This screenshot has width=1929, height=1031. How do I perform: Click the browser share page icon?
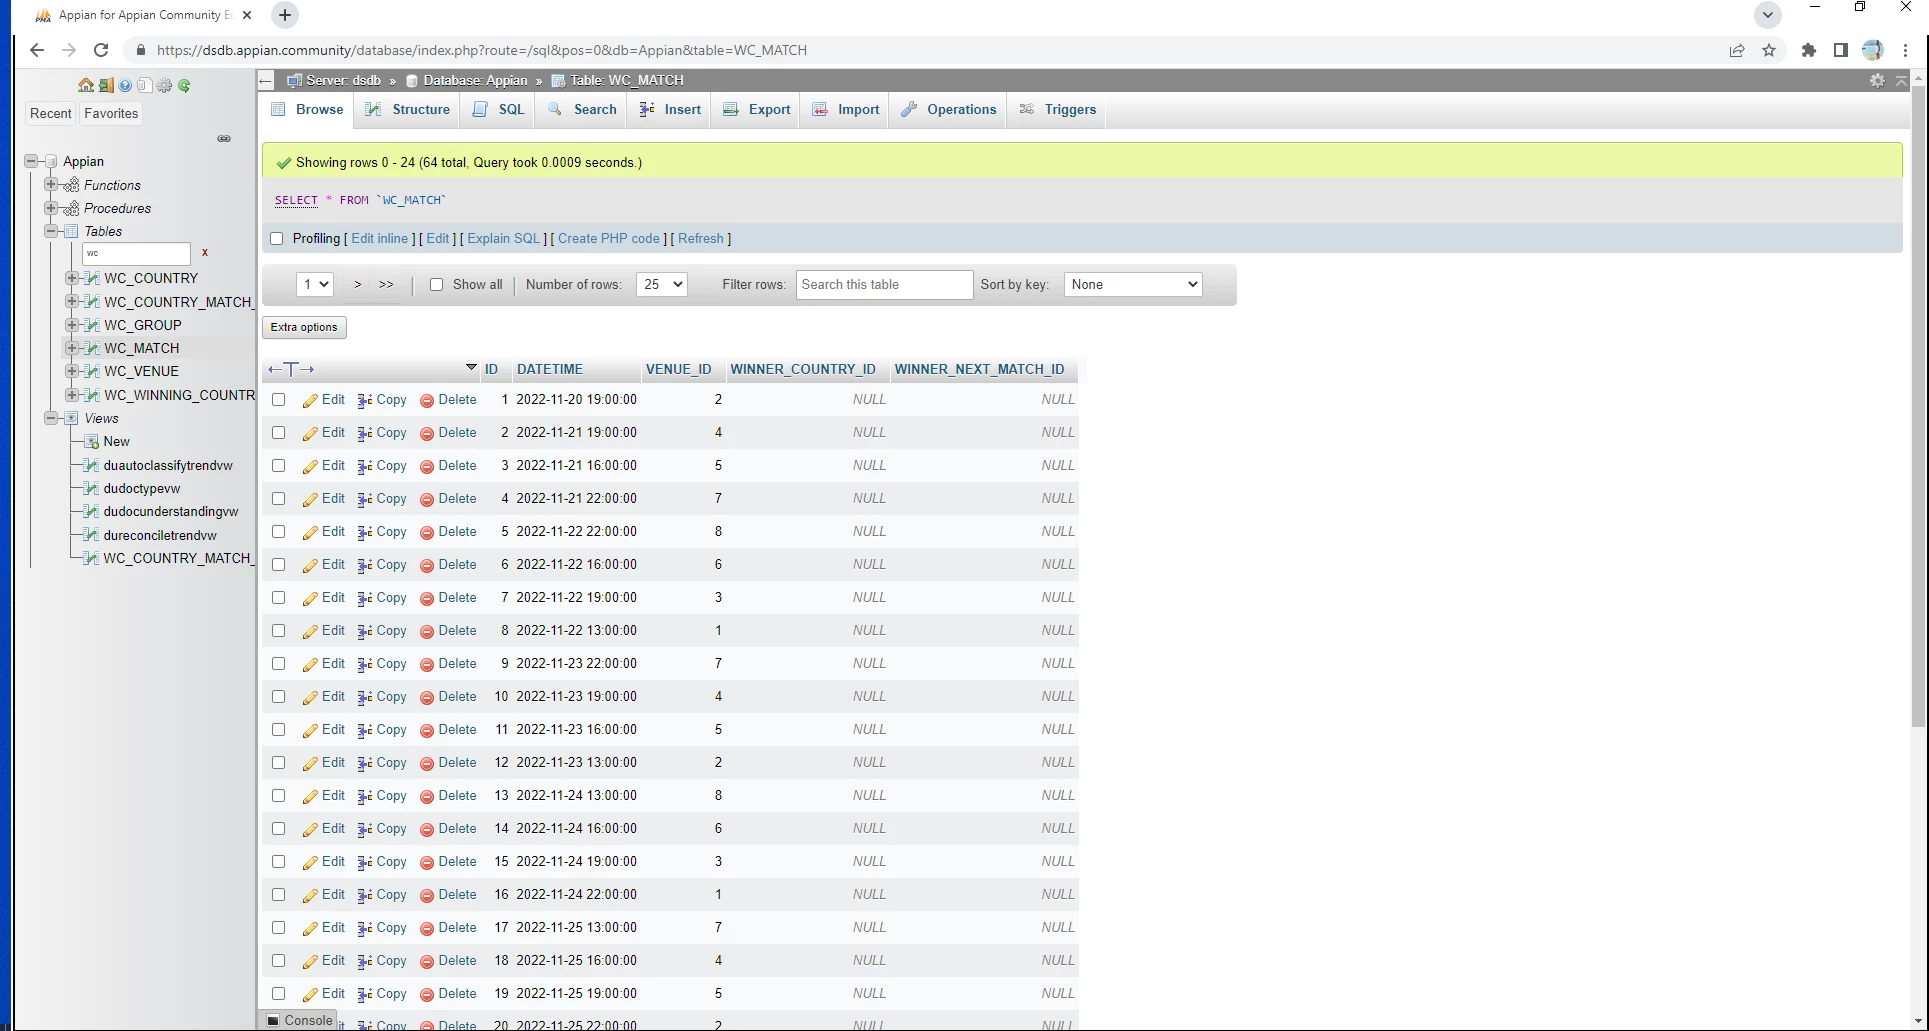[x=1737, y=50]
